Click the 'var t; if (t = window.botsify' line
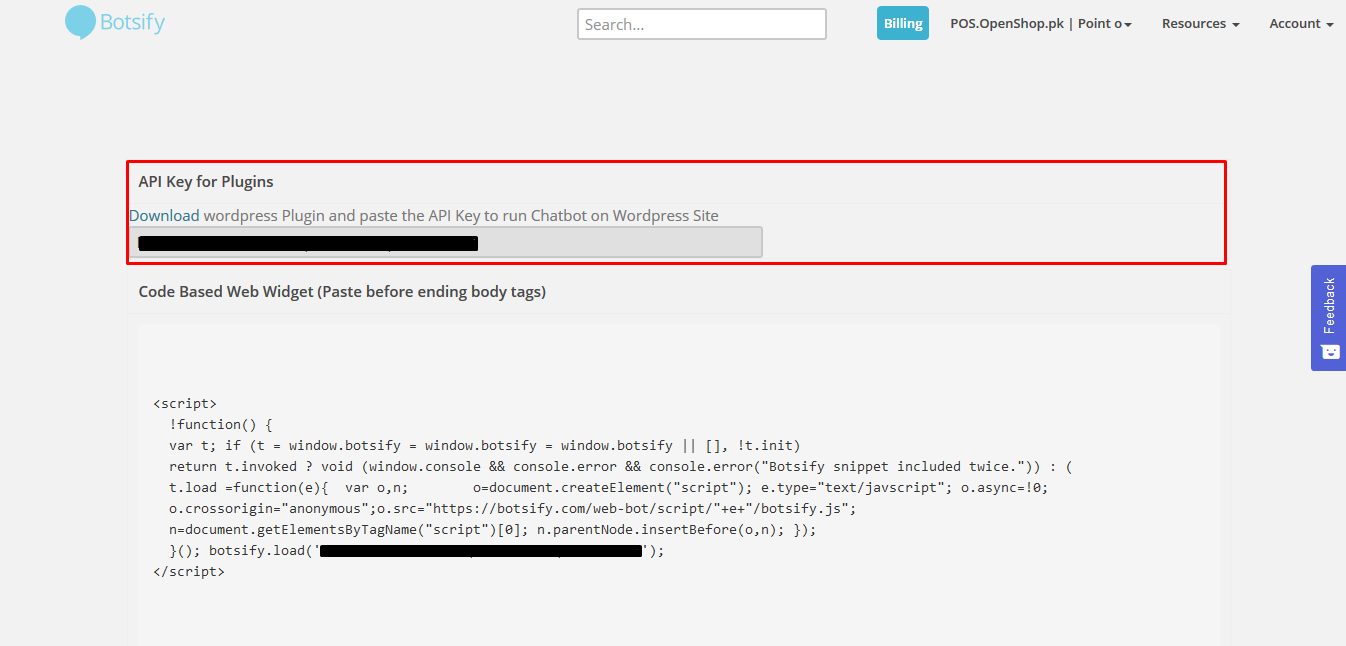1346x646 pixels. pos(485,445)
